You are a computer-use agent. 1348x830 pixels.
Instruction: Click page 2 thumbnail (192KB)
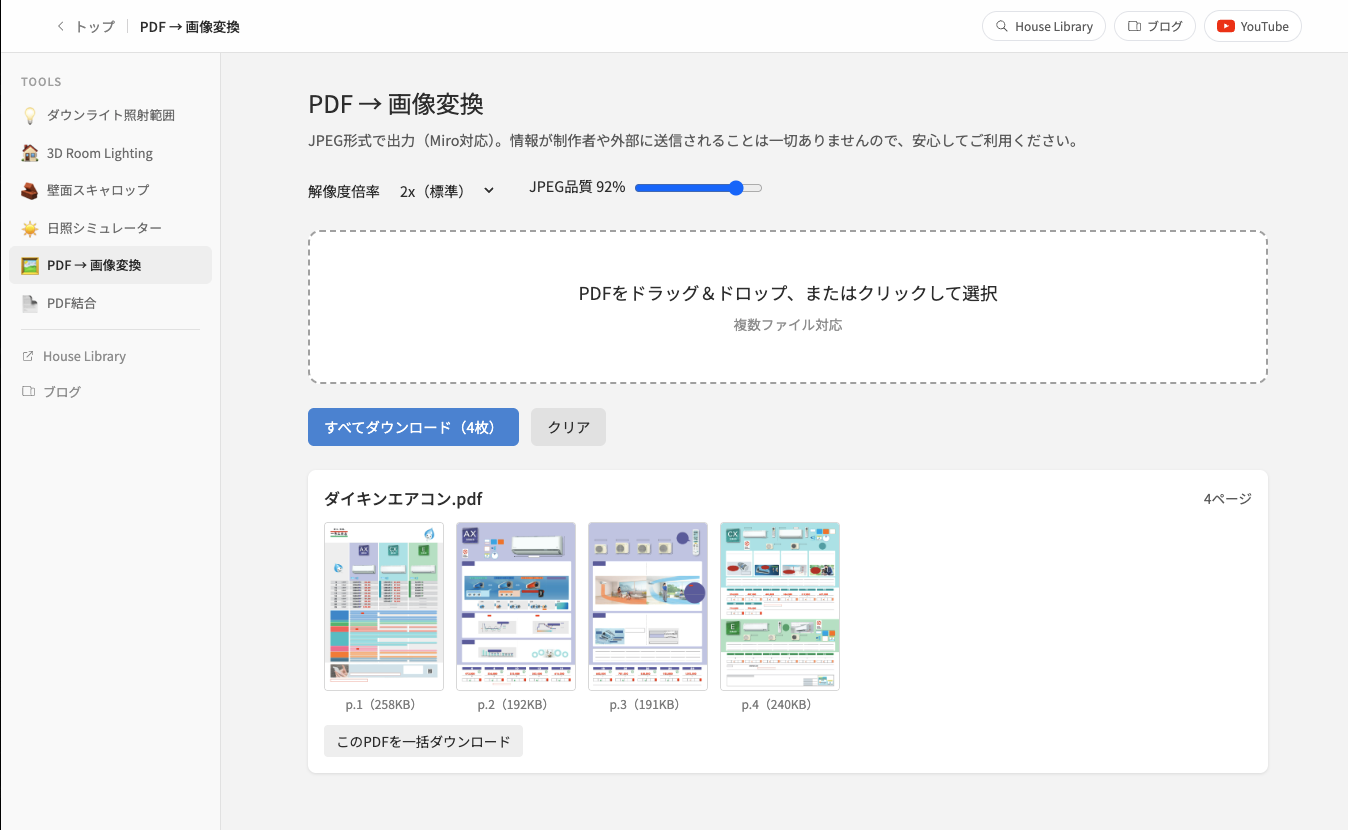(516, 606)
